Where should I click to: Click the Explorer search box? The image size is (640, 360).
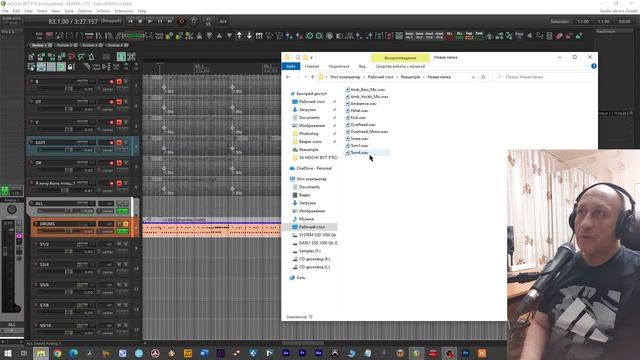point(542,77)
